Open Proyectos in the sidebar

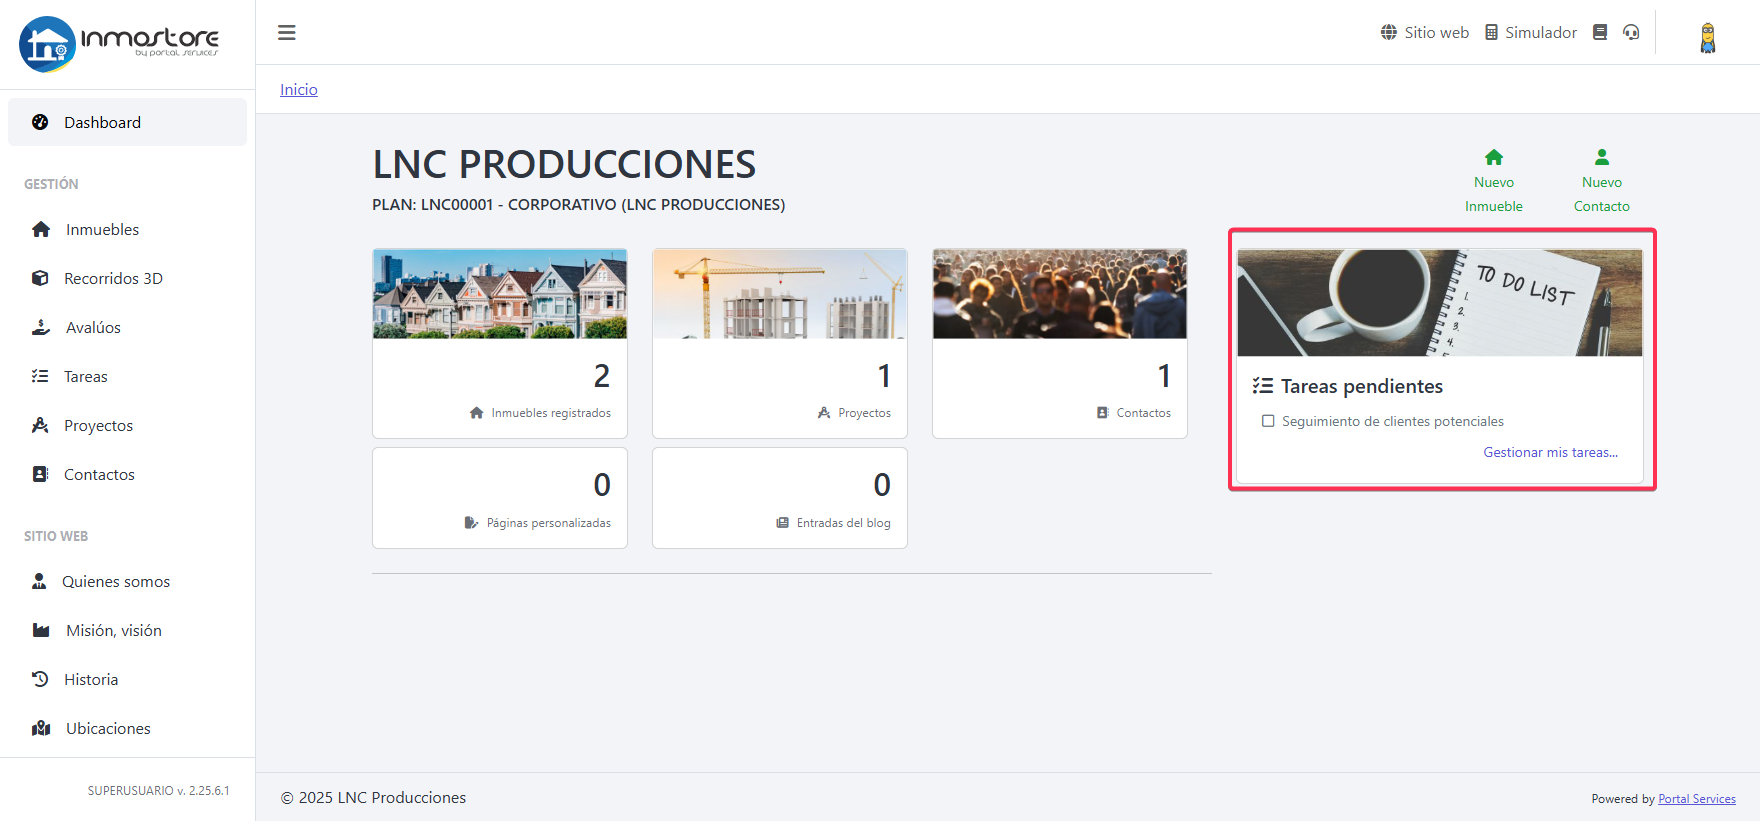127,425
